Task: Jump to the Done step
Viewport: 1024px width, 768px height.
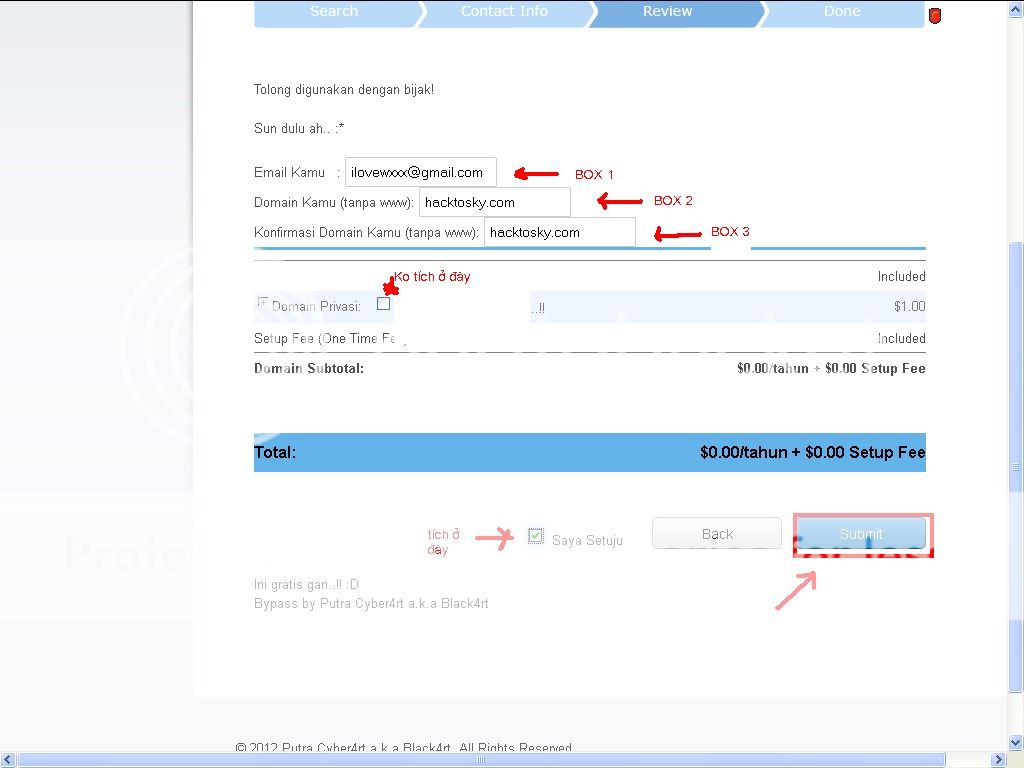Action: (x=841, y=11)
